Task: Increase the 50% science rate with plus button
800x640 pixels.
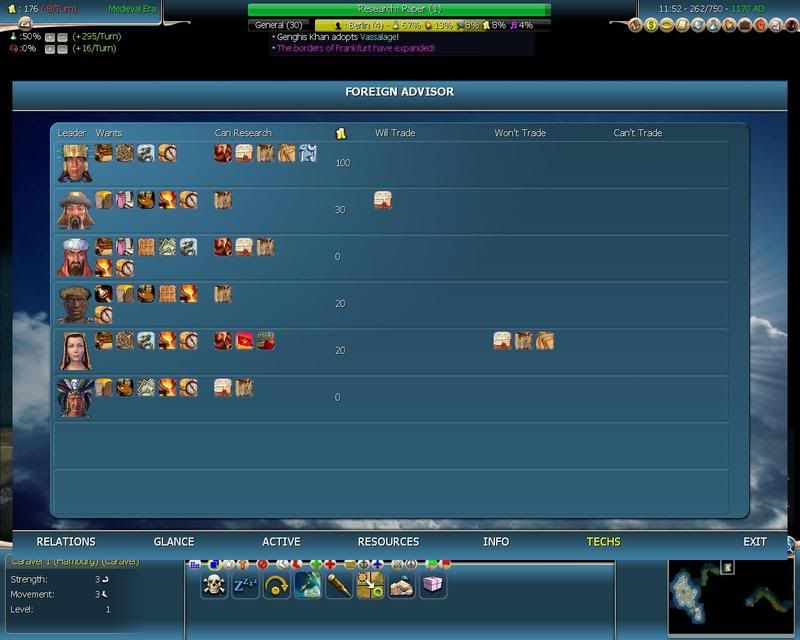Action: (x=49, y=37)
